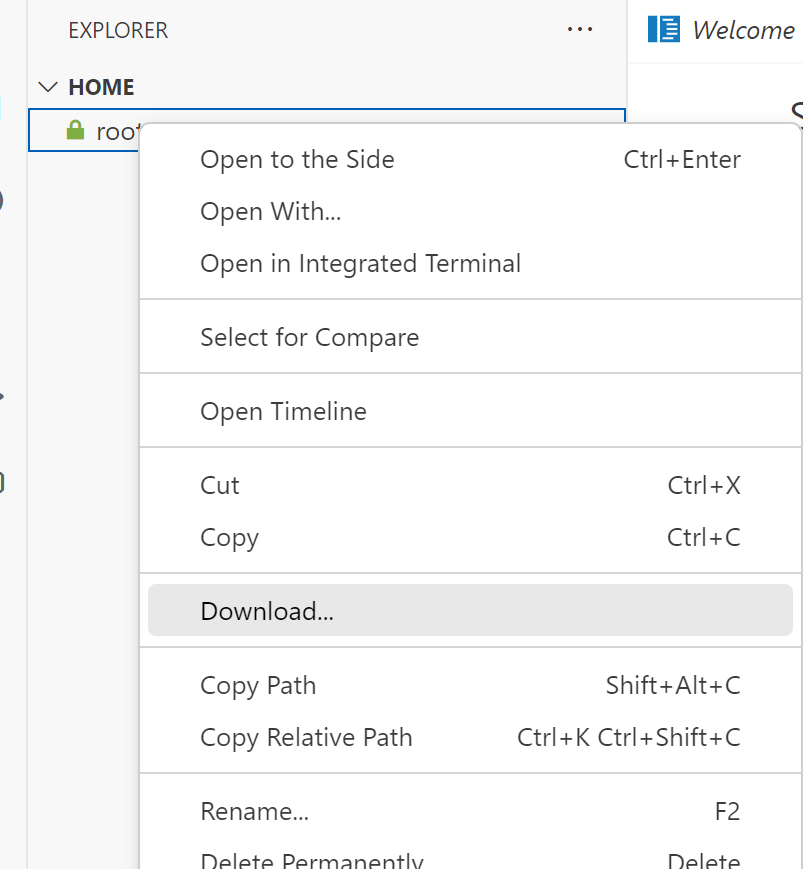Choose Delete Permanently
Viewport: 803px width, 869px height.
[x=311, y=860]
